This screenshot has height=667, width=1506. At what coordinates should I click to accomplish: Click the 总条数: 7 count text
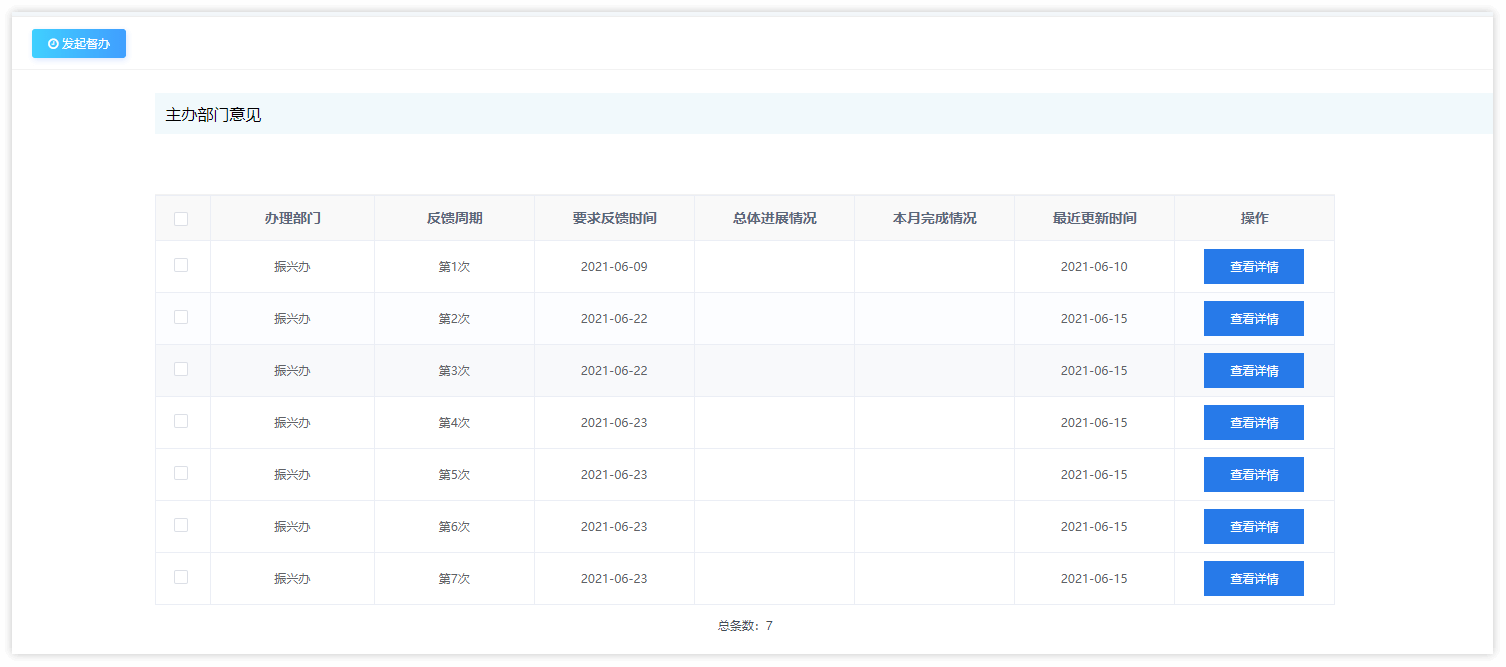coord(744,625)
